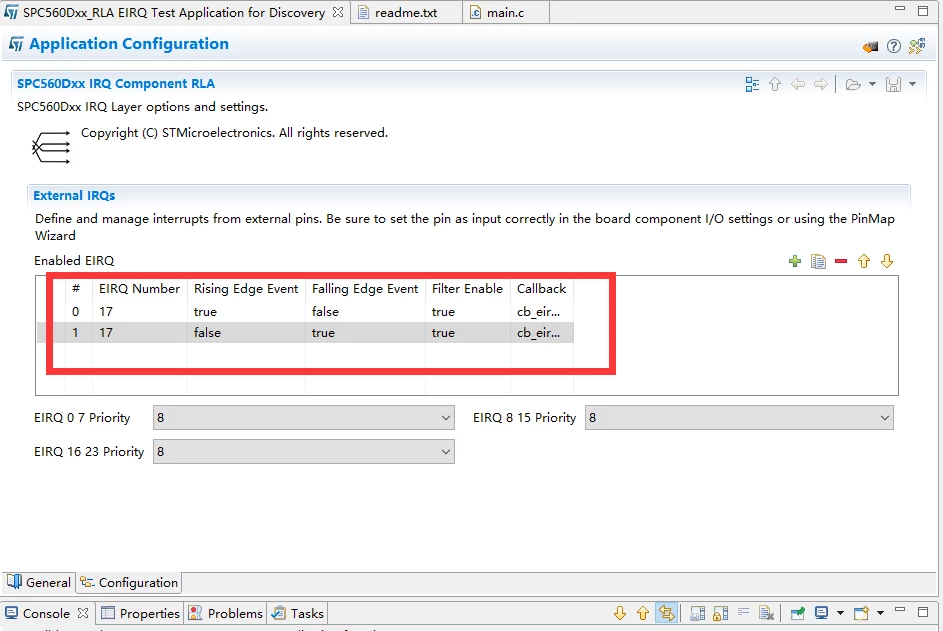
Task: Navigate forward with right arrow
Action: [820, 84]
